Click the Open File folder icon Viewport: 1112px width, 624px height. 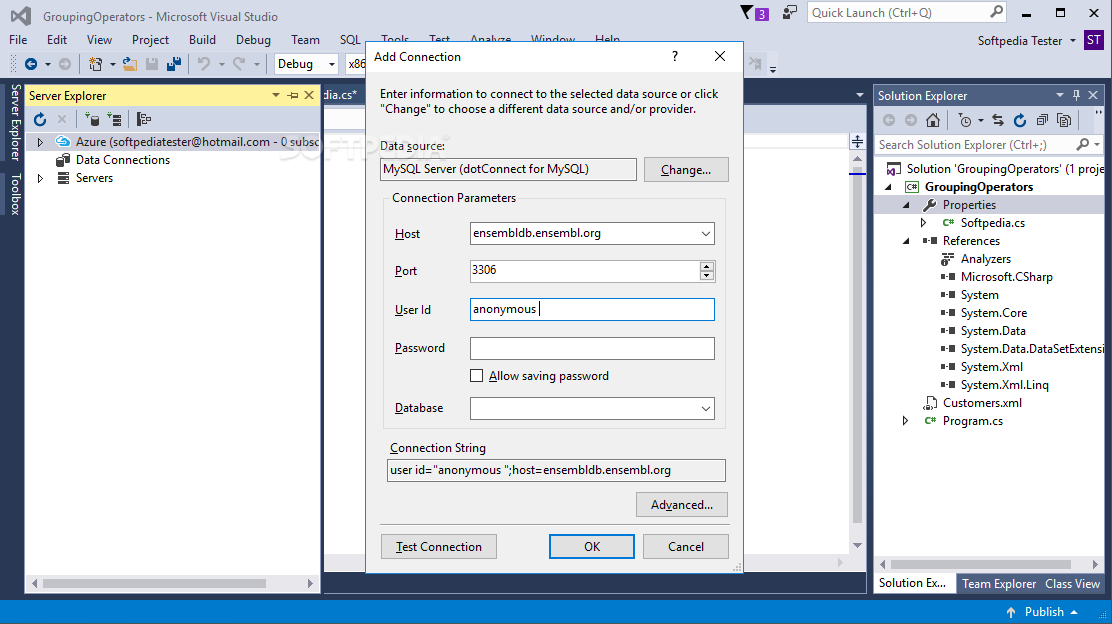[130, 64]
